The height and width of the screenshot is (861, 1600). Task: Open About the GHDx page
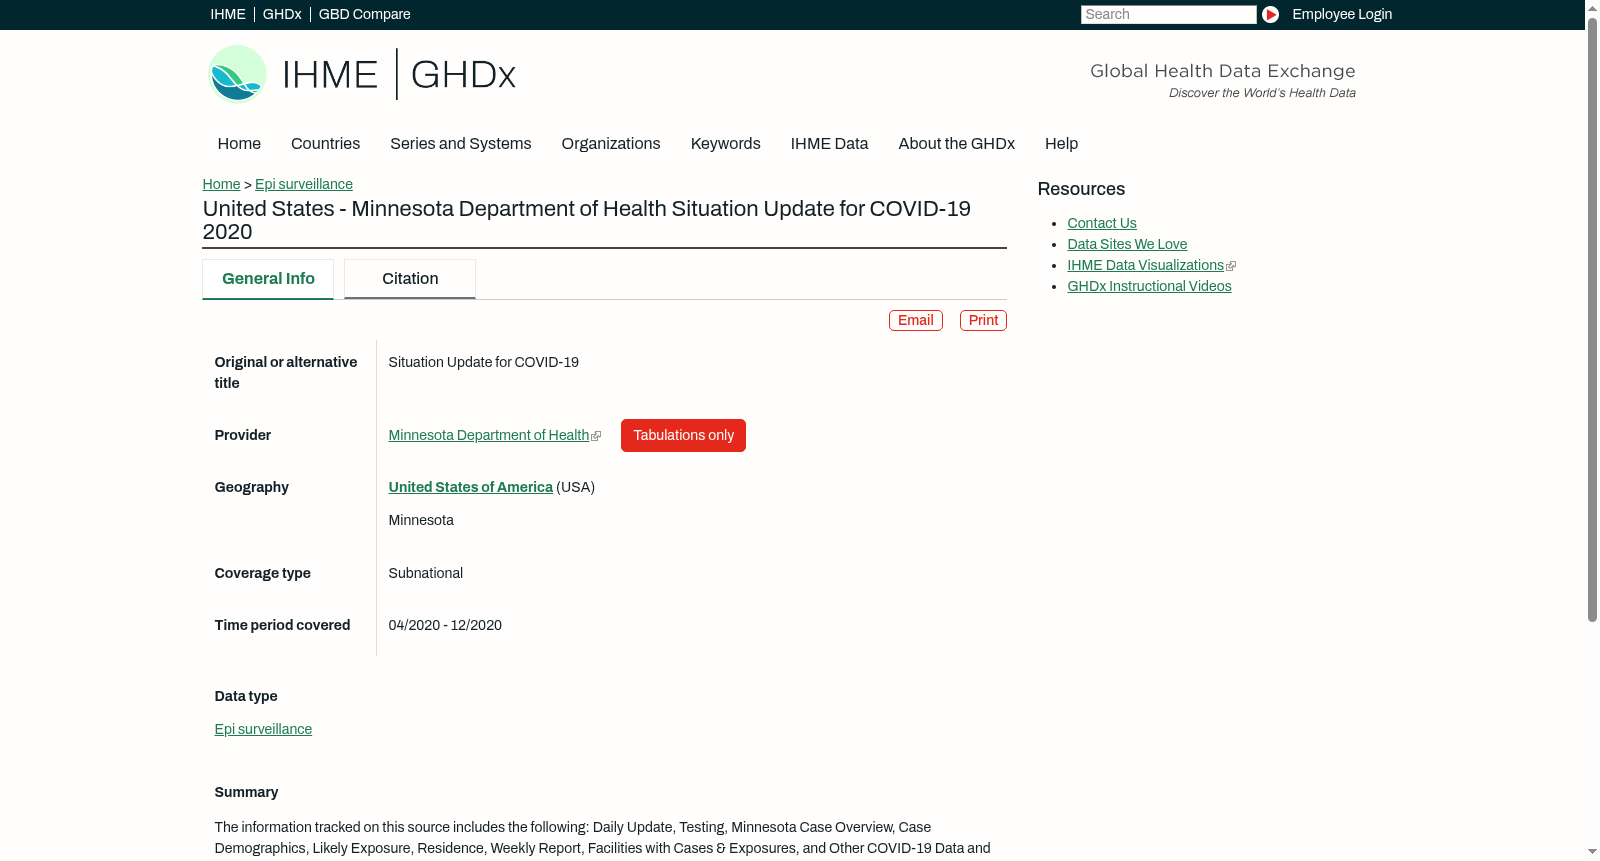tap(956, 144)
